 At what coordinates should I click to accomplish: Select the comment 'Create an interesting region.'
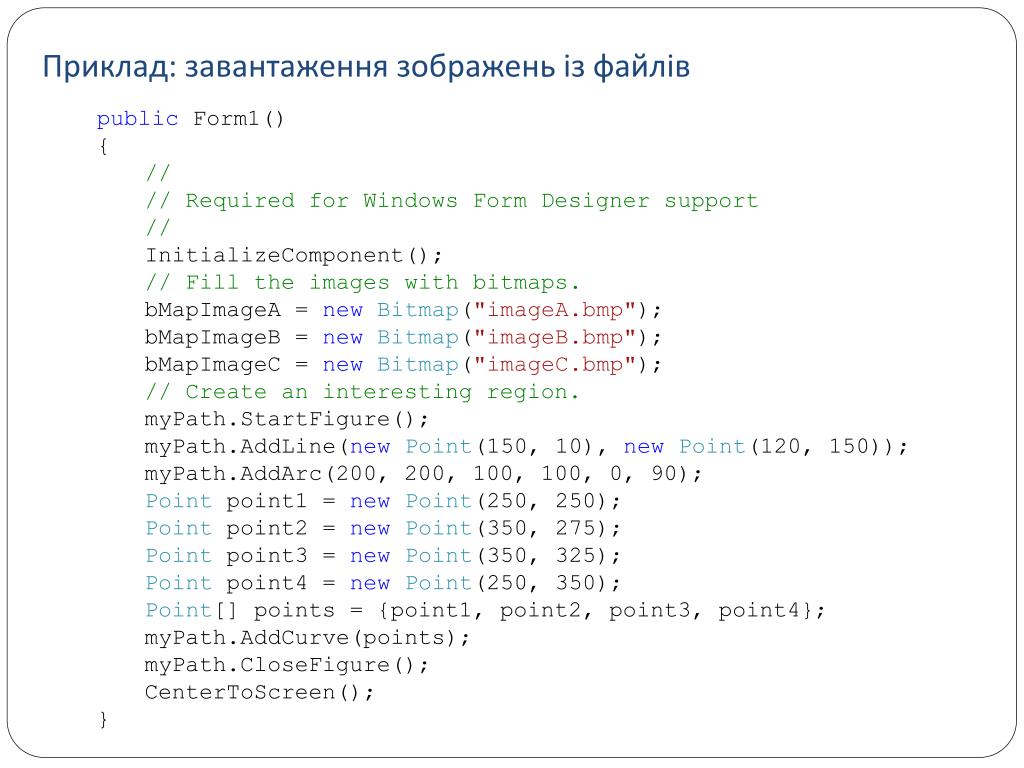point(362,392)
